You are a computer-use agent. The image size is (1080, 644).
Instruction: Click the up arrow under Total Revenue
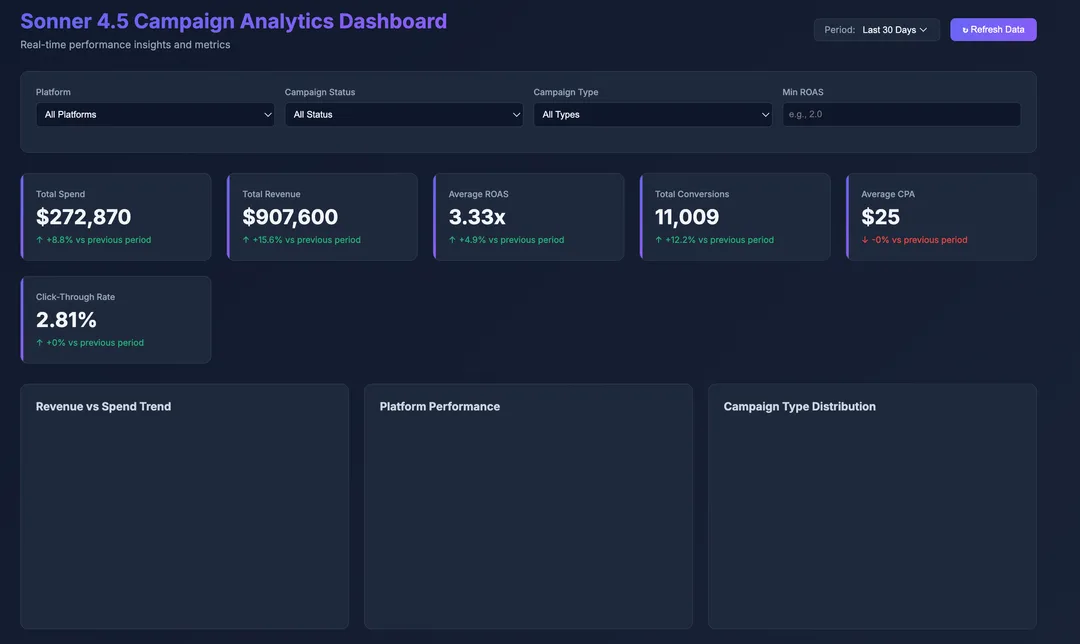pos(246,240)
